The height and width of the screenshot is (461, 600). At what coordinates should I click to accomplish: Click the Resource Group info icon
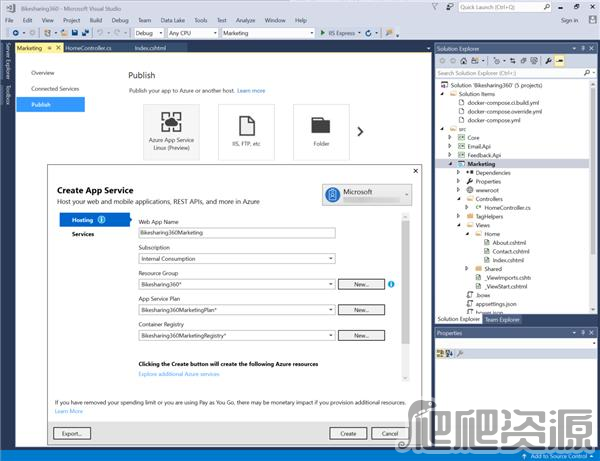pos(391,284)
